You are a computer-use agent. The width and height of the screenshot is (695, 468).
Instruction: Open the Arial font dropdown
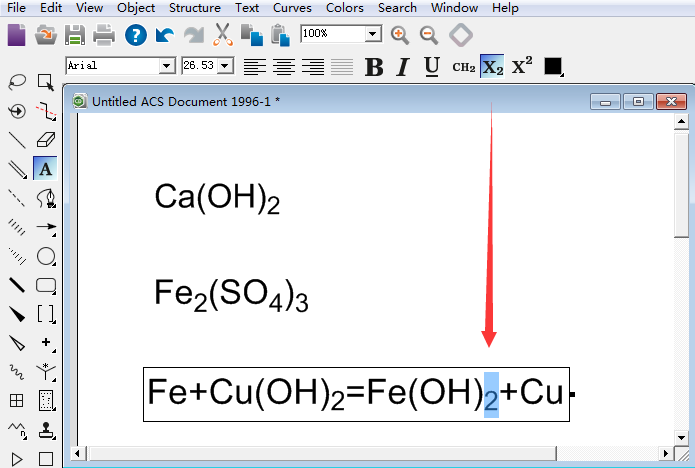coord(167,66)
